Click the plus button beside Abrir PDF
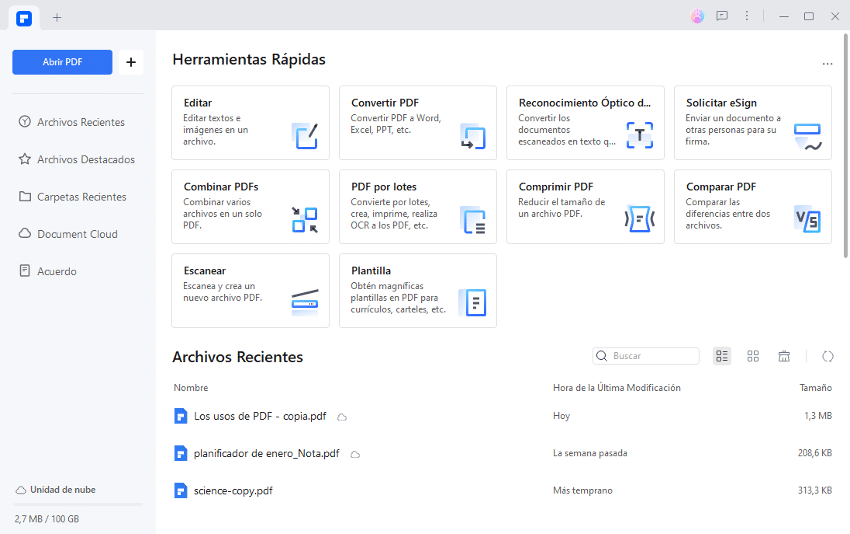Viewport: 850px width, 534px height. tap(131, 62)
